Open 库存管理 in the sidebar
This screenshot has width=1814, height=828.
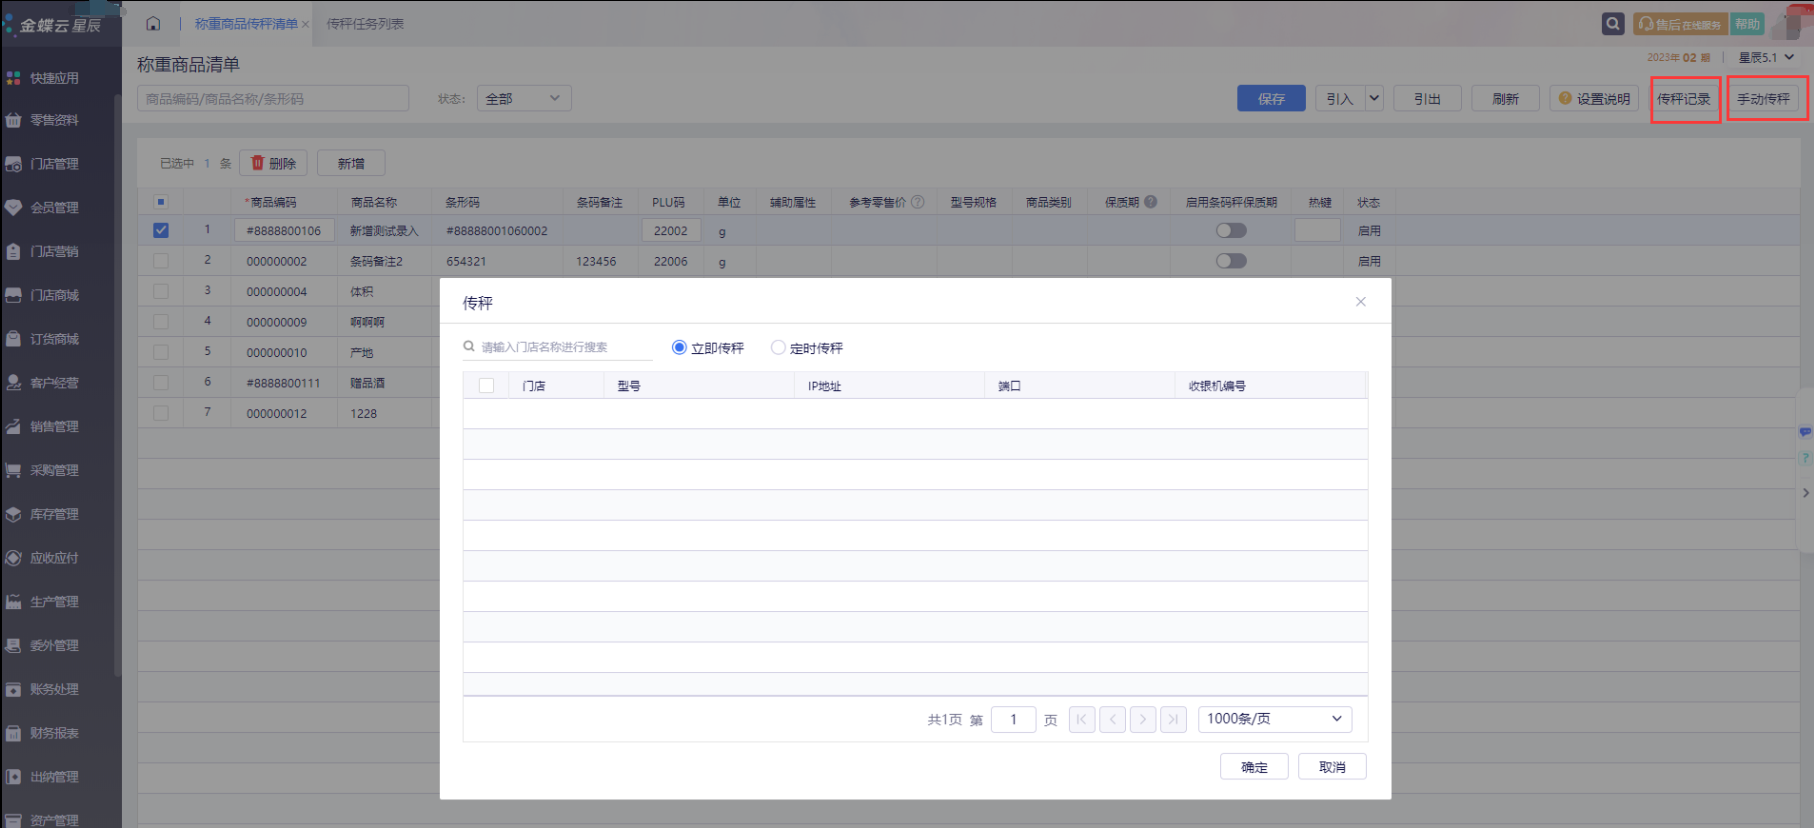pos(54,514)
